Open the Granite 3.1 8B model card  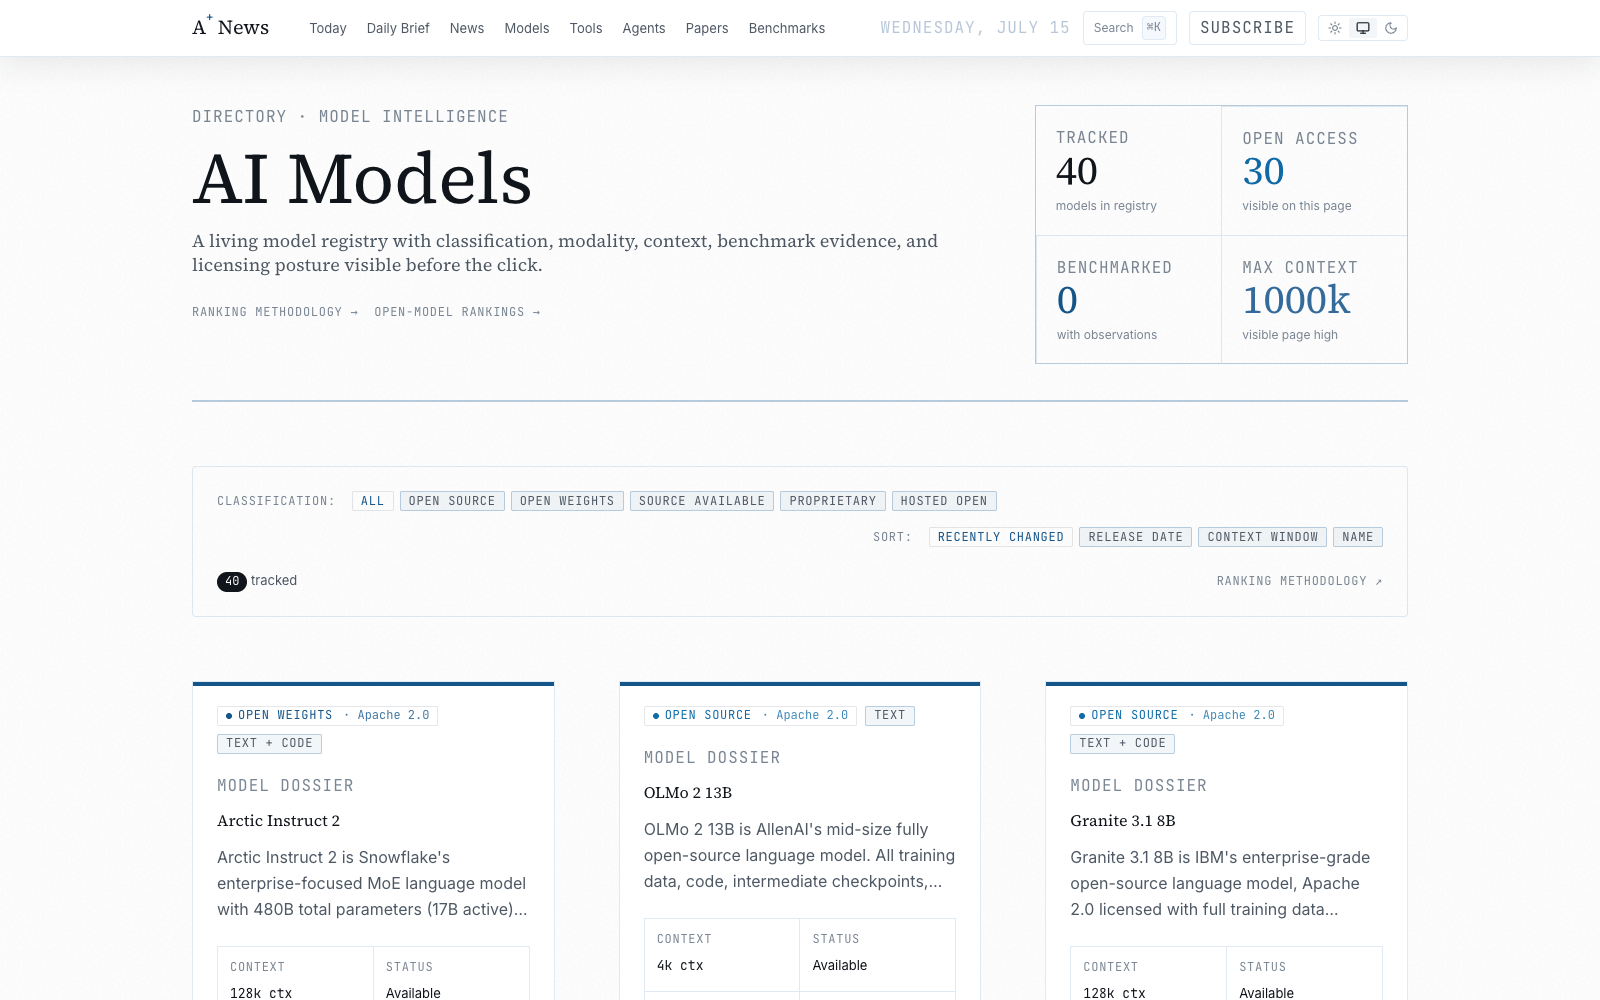(1226, 842)
